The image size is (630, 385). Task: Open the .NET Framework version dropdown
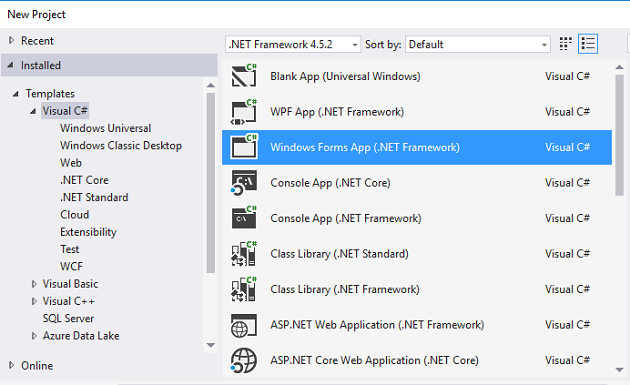pos(293,44)
